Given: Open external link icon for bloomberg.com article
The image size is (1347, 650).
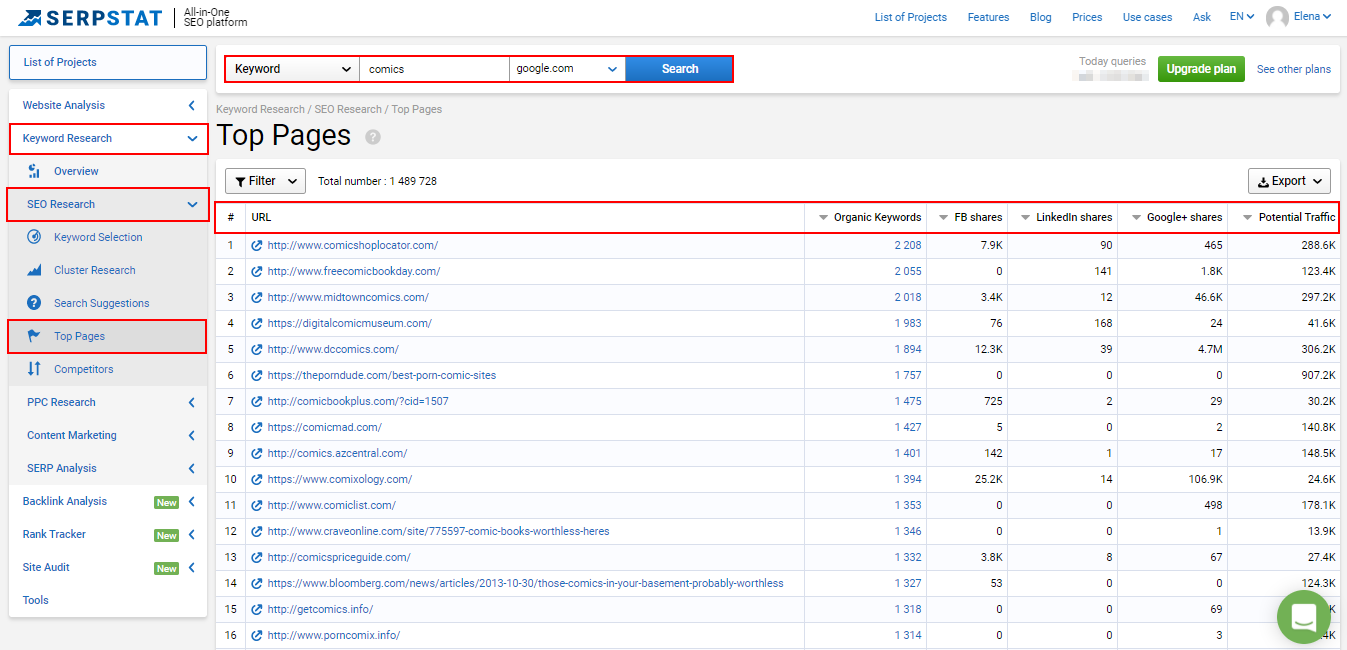Looking at the screenshot, I should (257, 583).
